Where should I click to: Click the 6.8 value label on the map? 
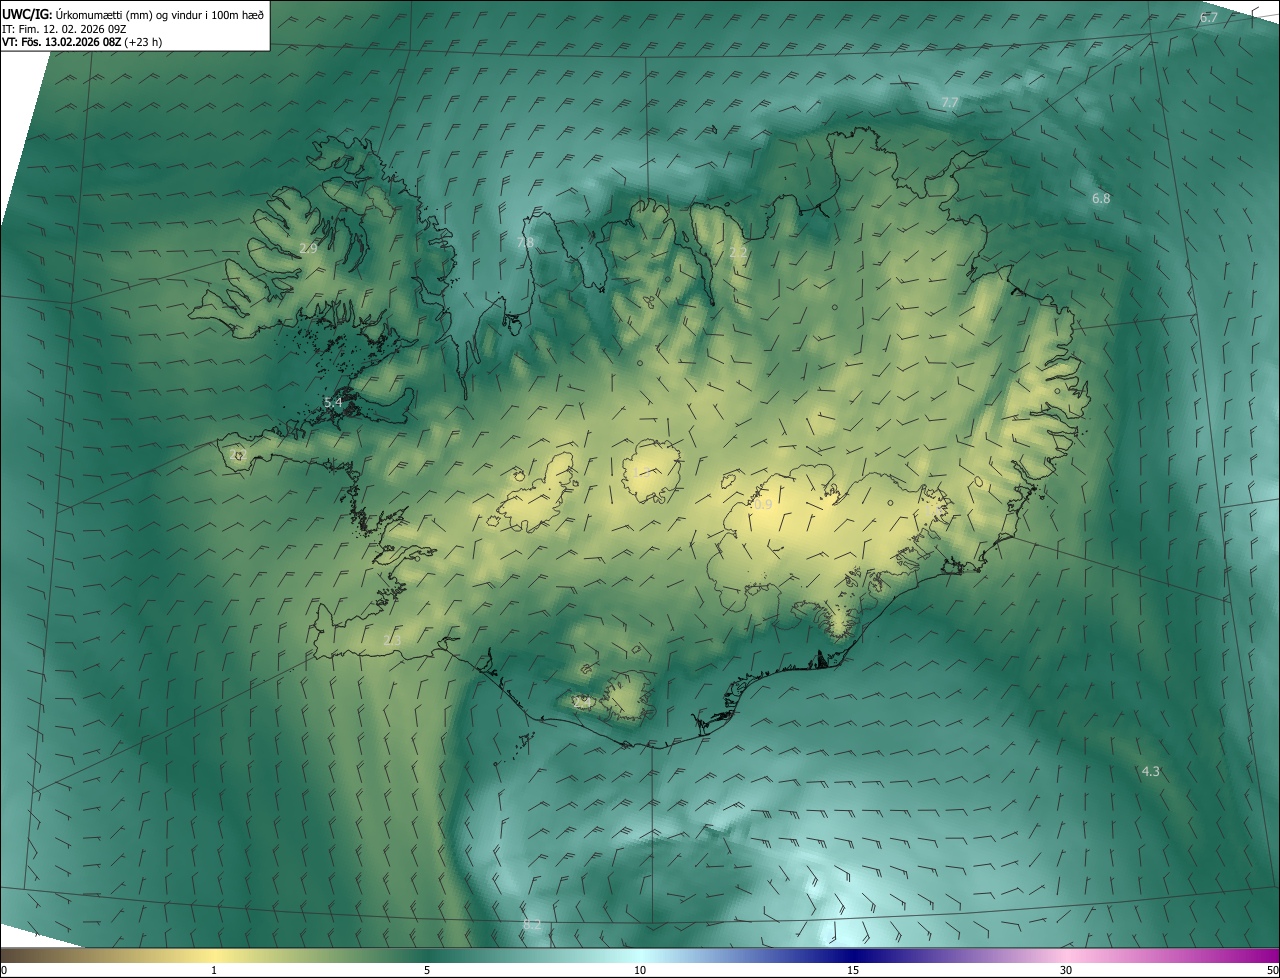coord(1101,199)
